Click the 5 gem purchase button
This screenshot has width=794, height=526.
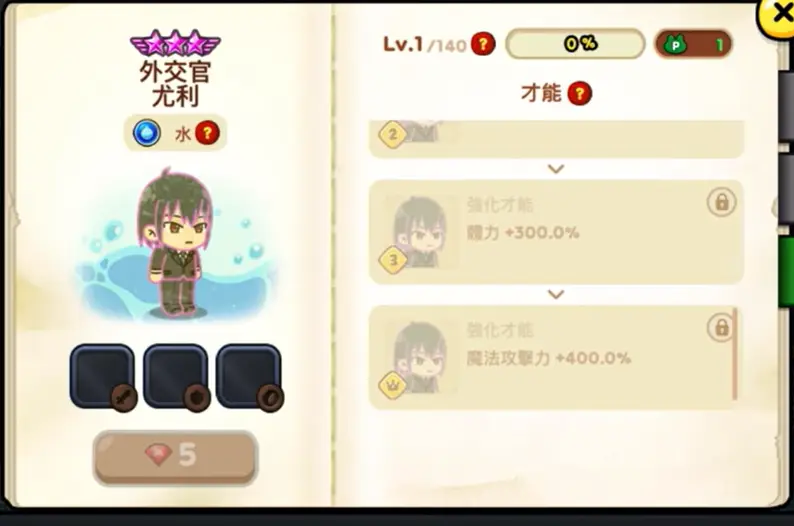(x=176, y=457)
